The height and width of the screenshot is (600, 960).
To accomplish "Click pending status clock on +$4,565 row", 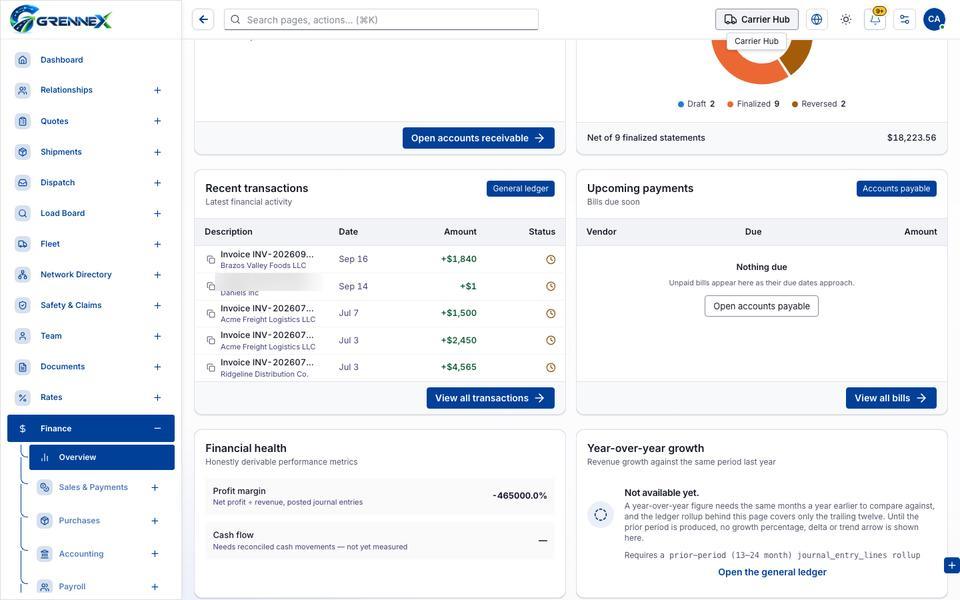I will tap(550, 367).
